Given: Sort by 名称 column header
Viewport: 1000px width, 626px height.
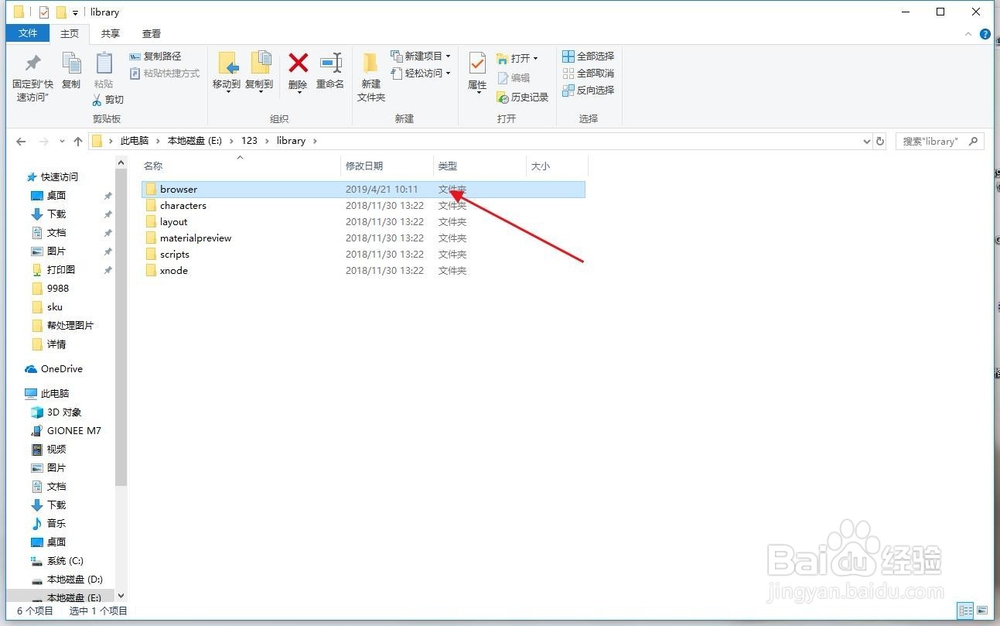Looking at the screenshot, I should click(153, 166).
